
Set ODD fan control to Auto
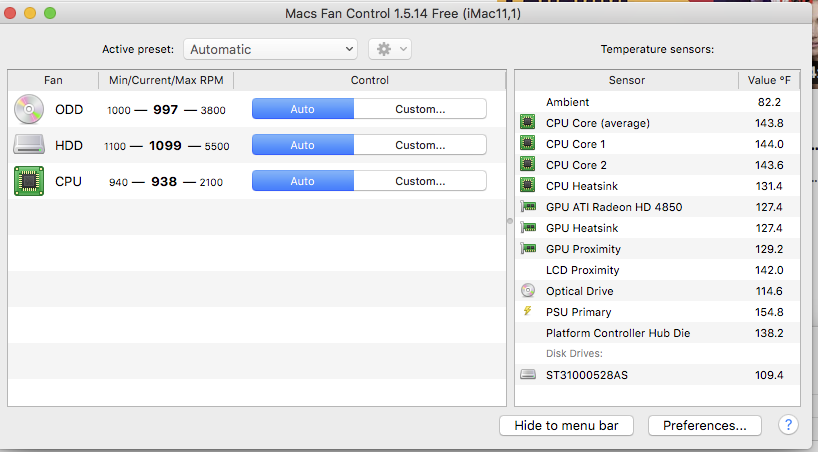click(x=303, y=109)
